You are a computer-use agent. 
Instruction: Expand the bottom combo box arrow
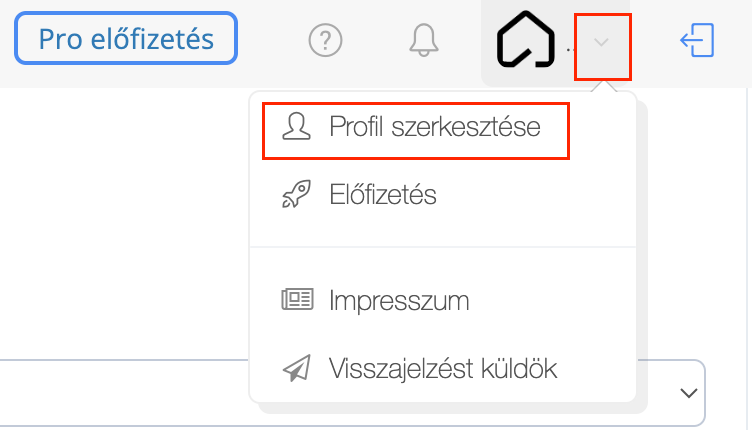(x=689, y=393)
